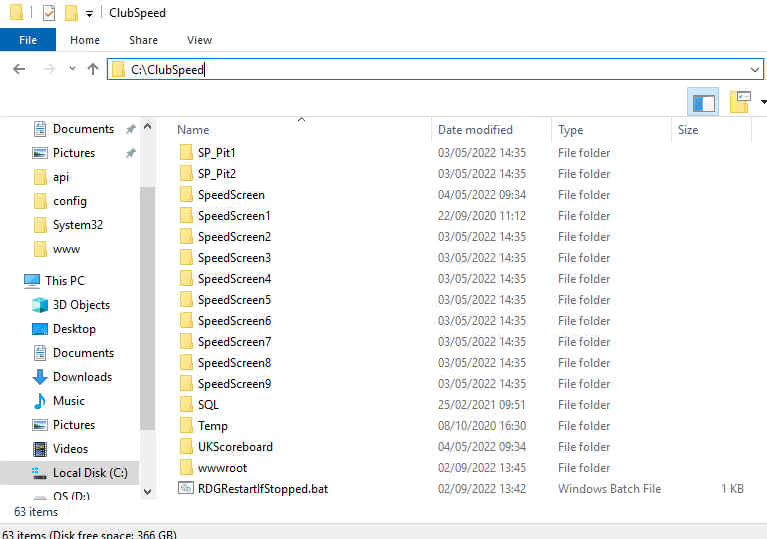Open the www folder in sidebar
The width and height of the screenshot is (767, 539).
pos(66,249)
